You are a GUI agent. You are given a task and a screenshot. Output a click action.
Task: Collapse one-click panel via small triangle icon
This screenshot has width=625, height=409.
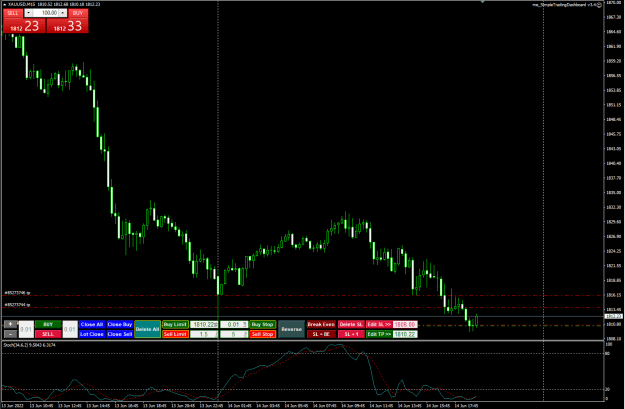coord(4,4)
